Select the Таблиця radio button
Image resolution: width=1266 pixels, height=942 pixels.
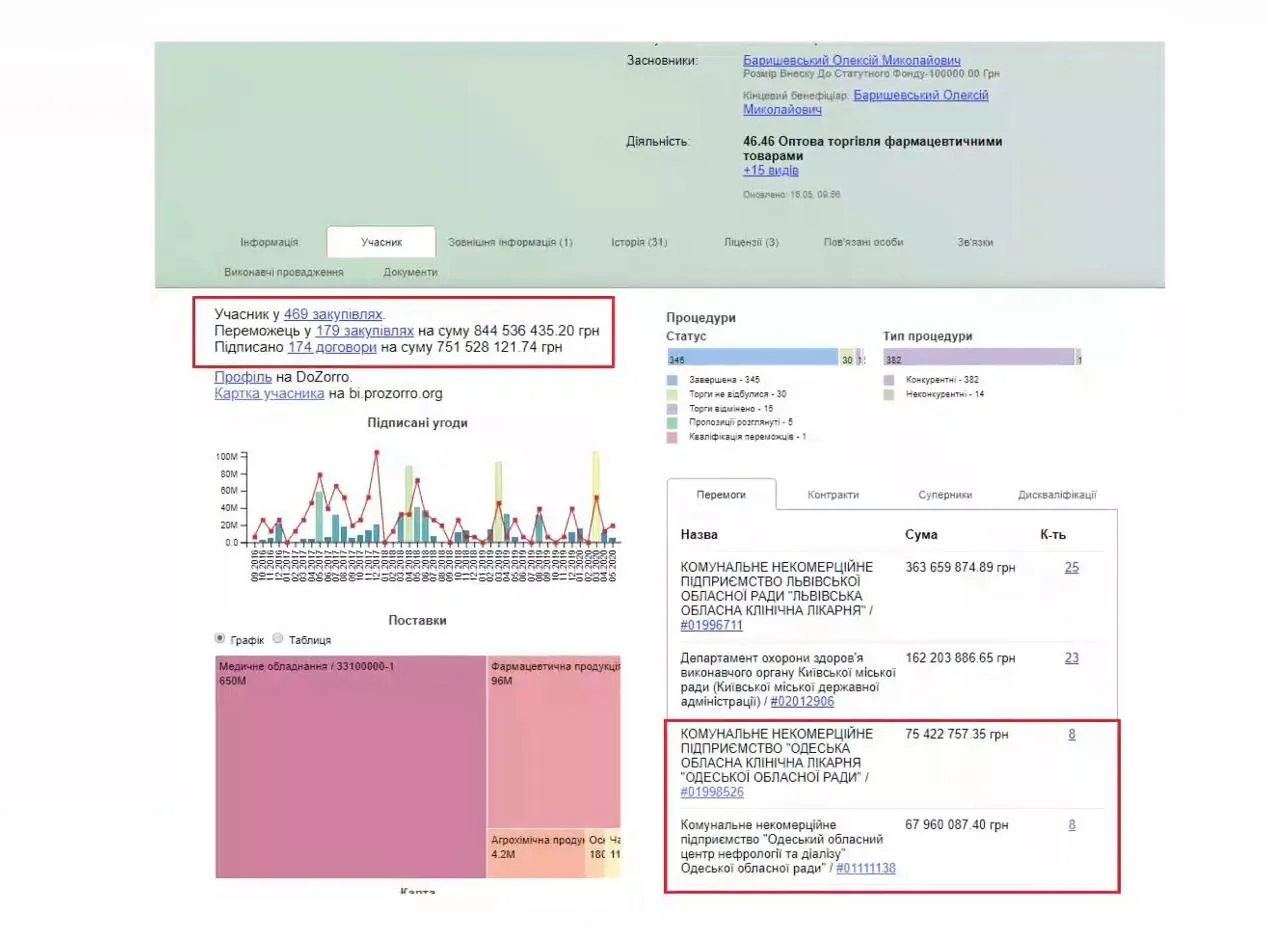[279, 639]
